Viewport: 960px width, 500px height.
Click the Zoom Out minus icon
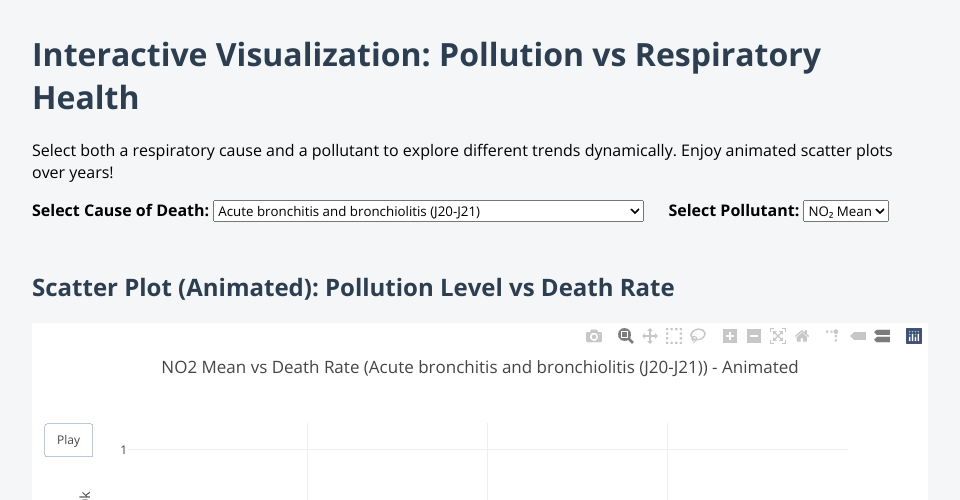[754, 337]
